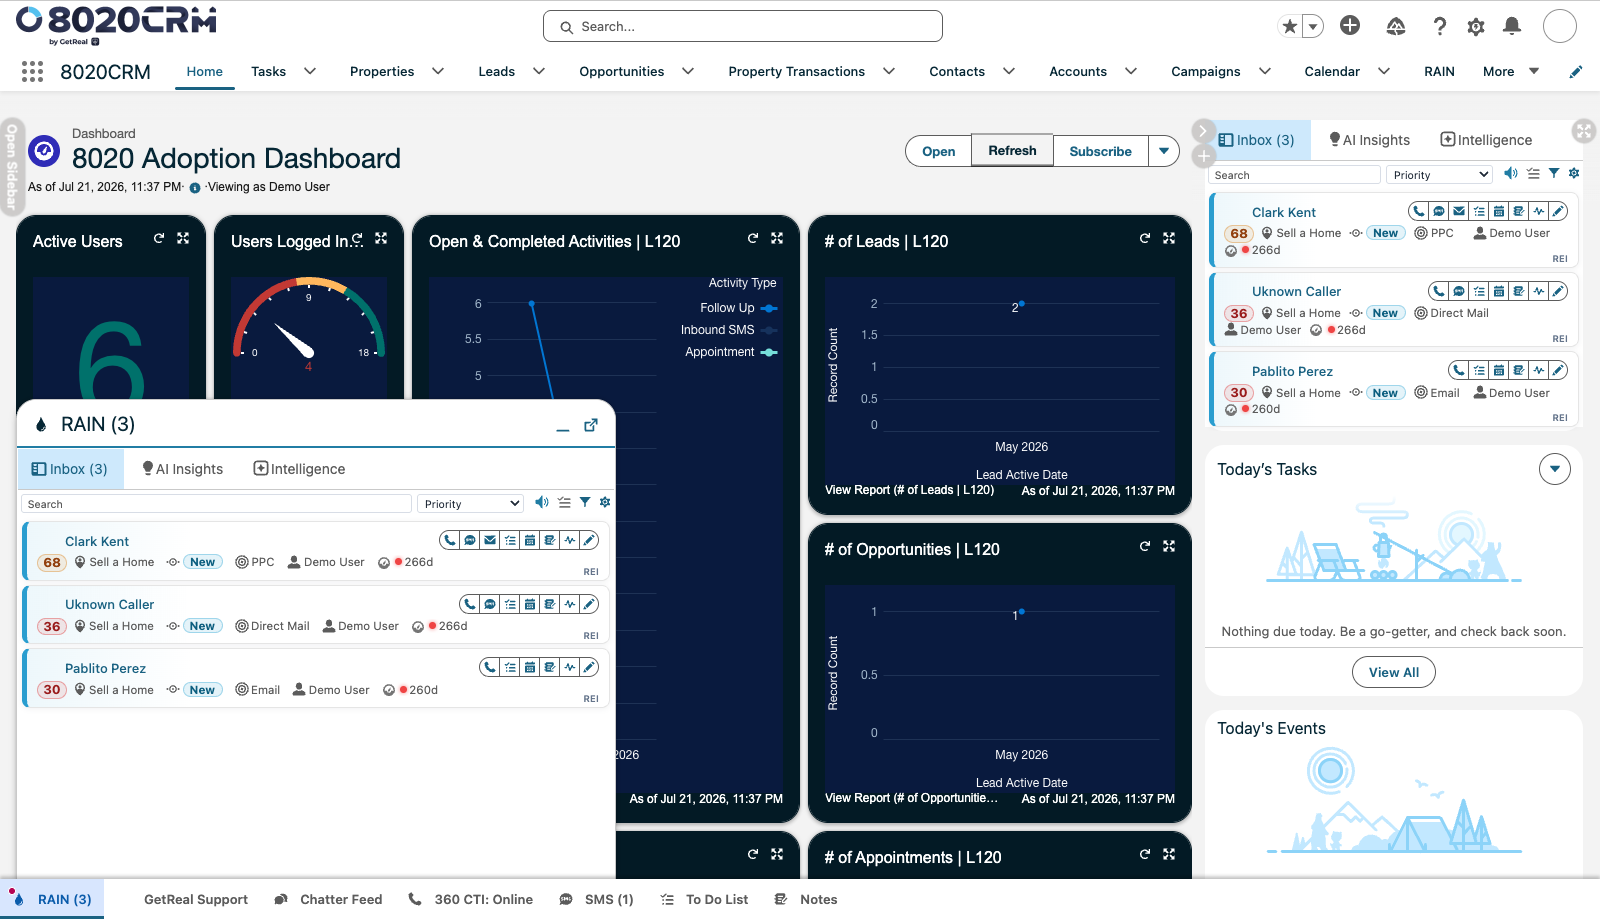1600x919 pixels.
Task: Toggle fullscreen for right sidebar panel
Action: pyautogui.click(x=1583, y=130)
